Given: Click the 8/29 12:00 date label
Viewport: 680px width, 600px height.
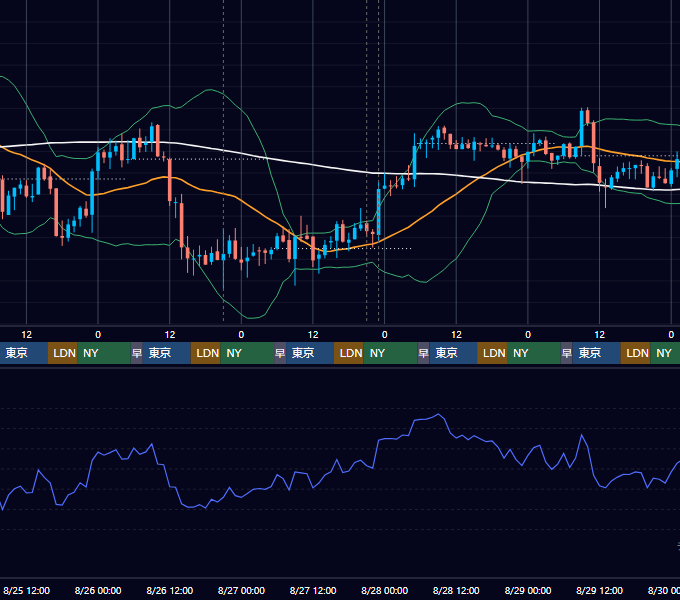Looking at the screenshot, I should tap(599, 590).
